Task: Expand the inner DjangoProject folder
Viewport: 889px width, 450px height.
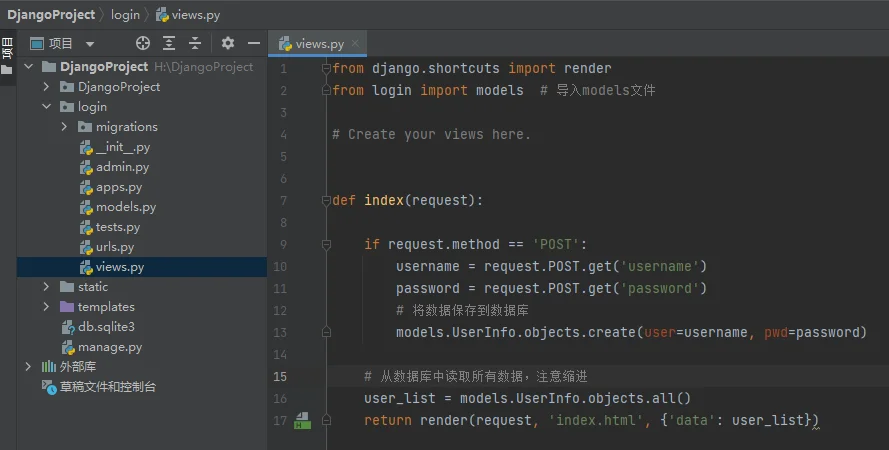Action: pyautogui.click(x=46, y=87)
